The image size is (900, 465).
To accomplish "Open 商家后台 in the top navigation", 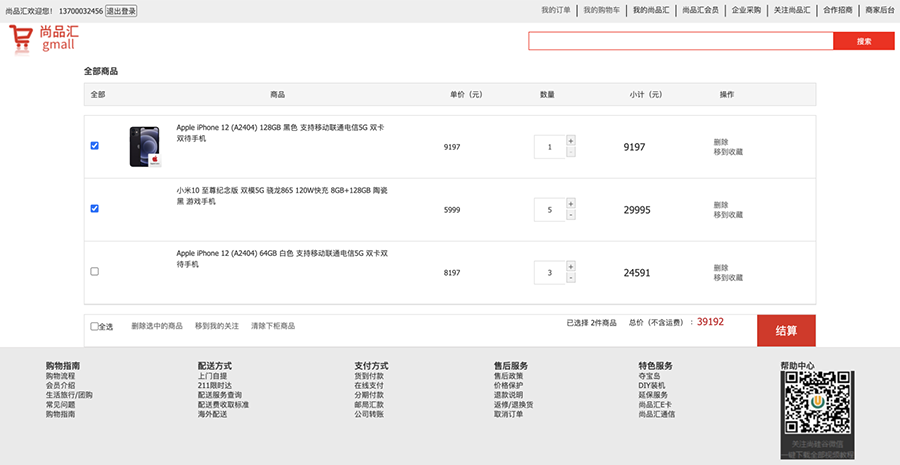I will pos(880,10).
